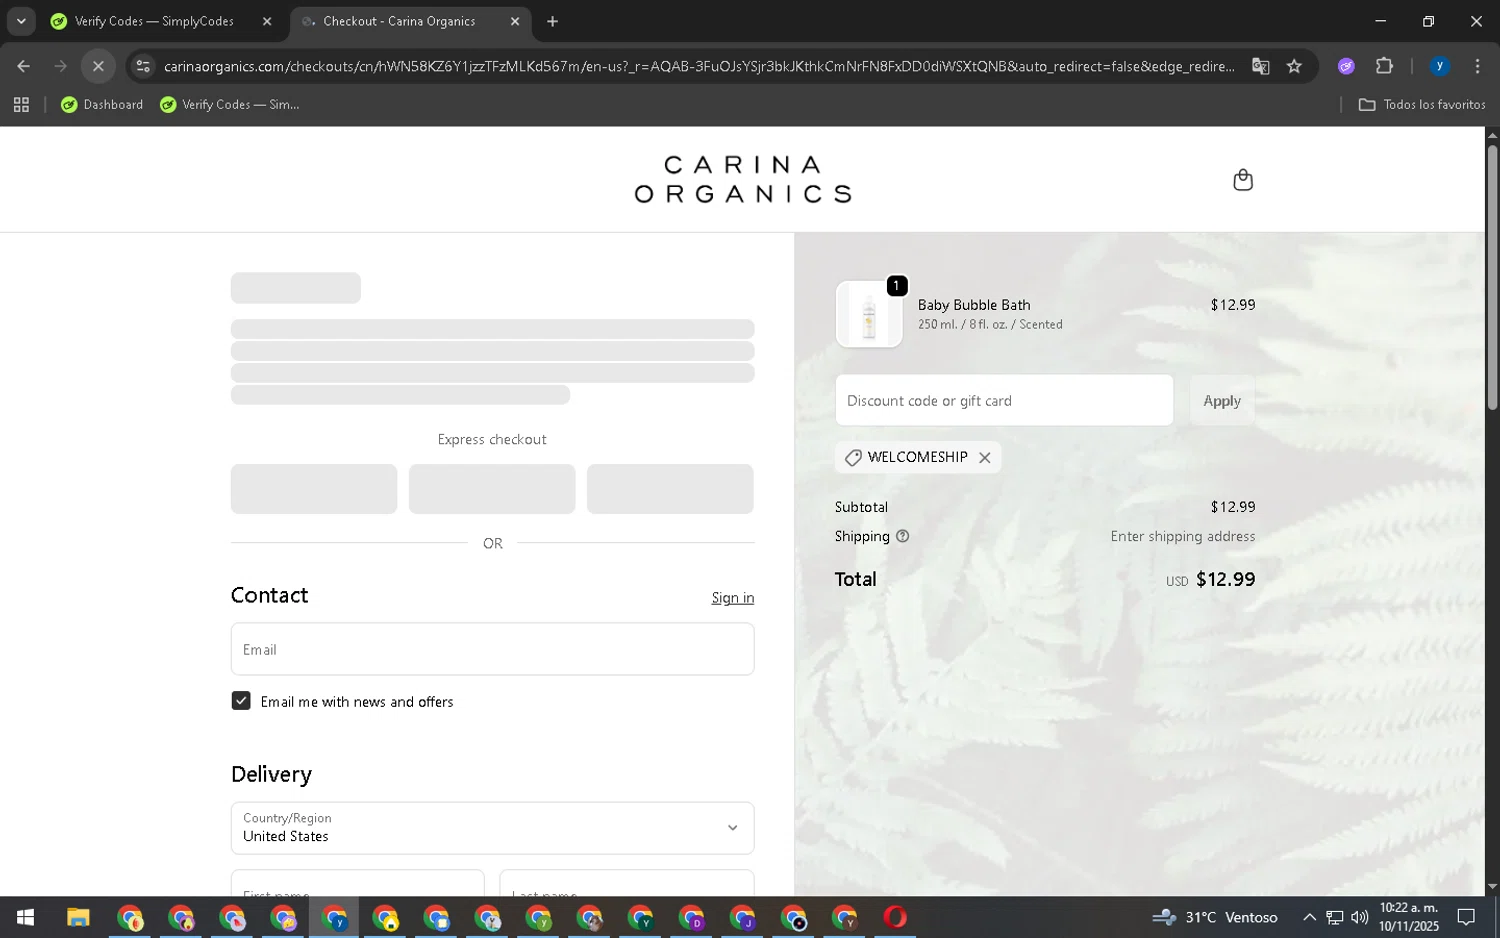Click the $12.99 Total amount
This screenshot has height=938, width=1500.
pos(1226,579)
